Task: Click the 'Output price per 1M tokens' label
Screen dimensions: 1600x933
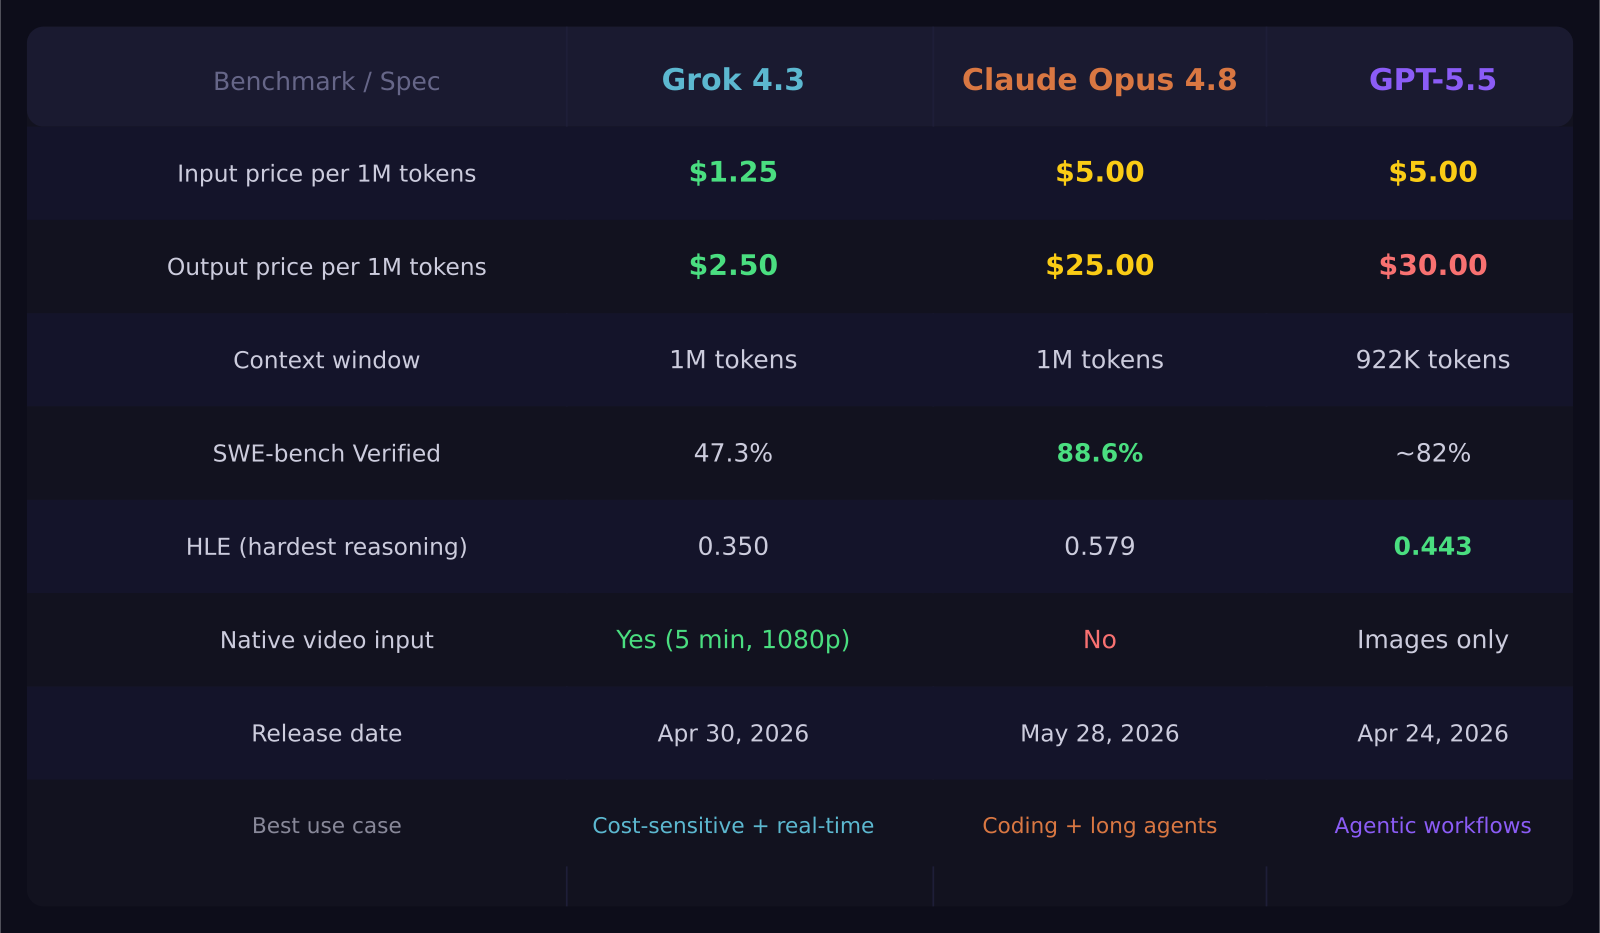Action: point(326,267)
